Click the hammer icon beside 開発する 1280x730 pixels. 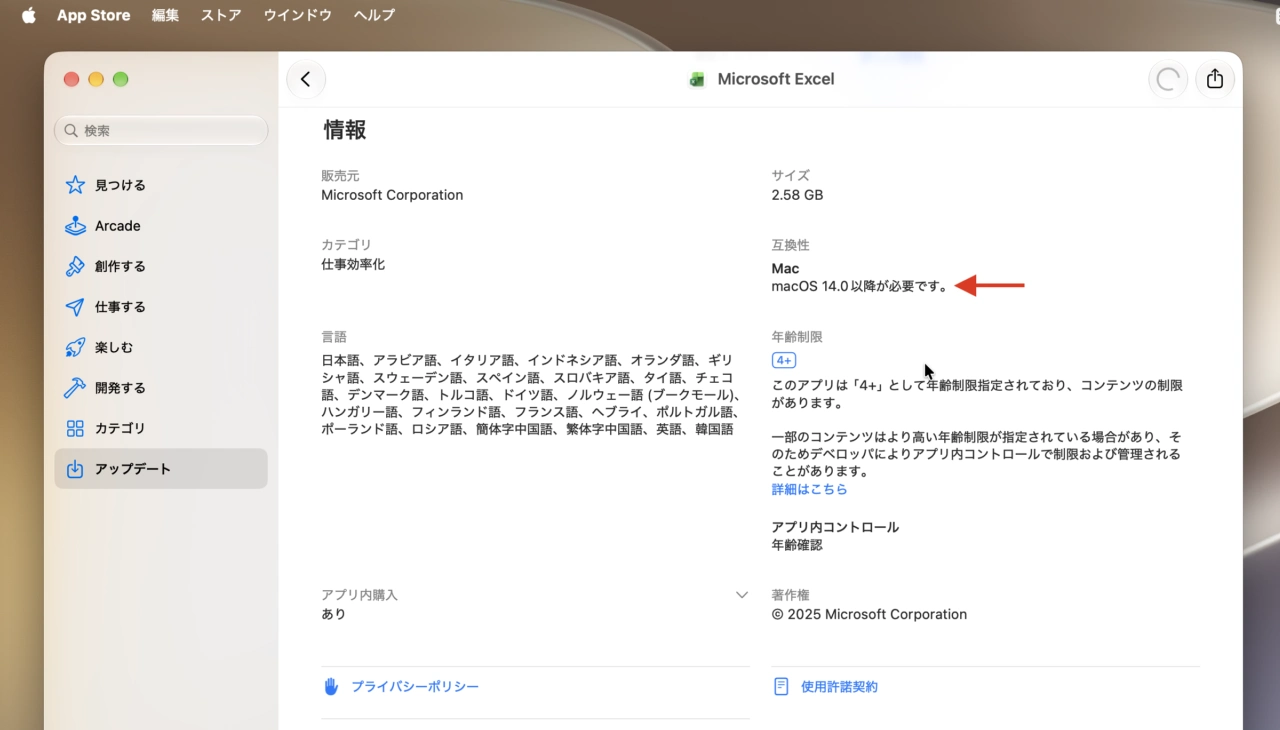click(75, 388)
